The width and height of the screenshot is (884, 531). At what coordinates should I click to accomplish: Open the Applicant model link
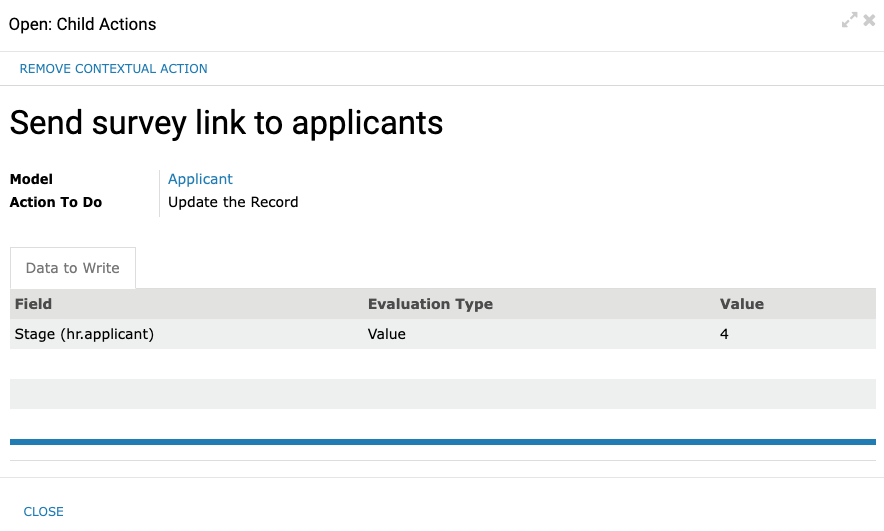200,179
